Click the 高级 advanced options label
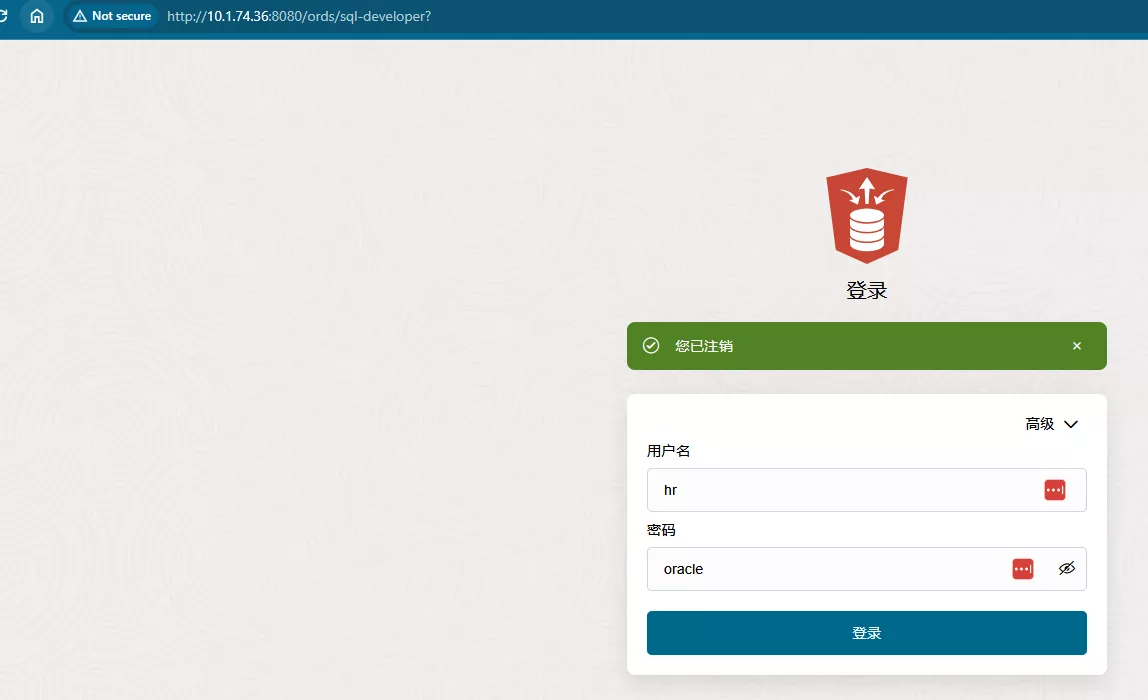 point(1040,424)
